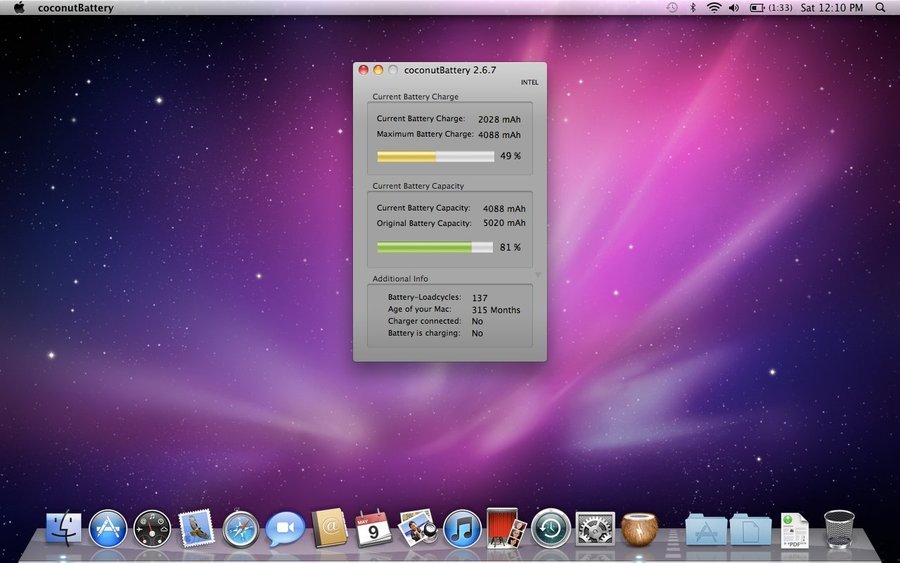The height and width of the screenshot is (563, 900).
Task: Close the coconutBattery window
Action: [x=363, y=70]
